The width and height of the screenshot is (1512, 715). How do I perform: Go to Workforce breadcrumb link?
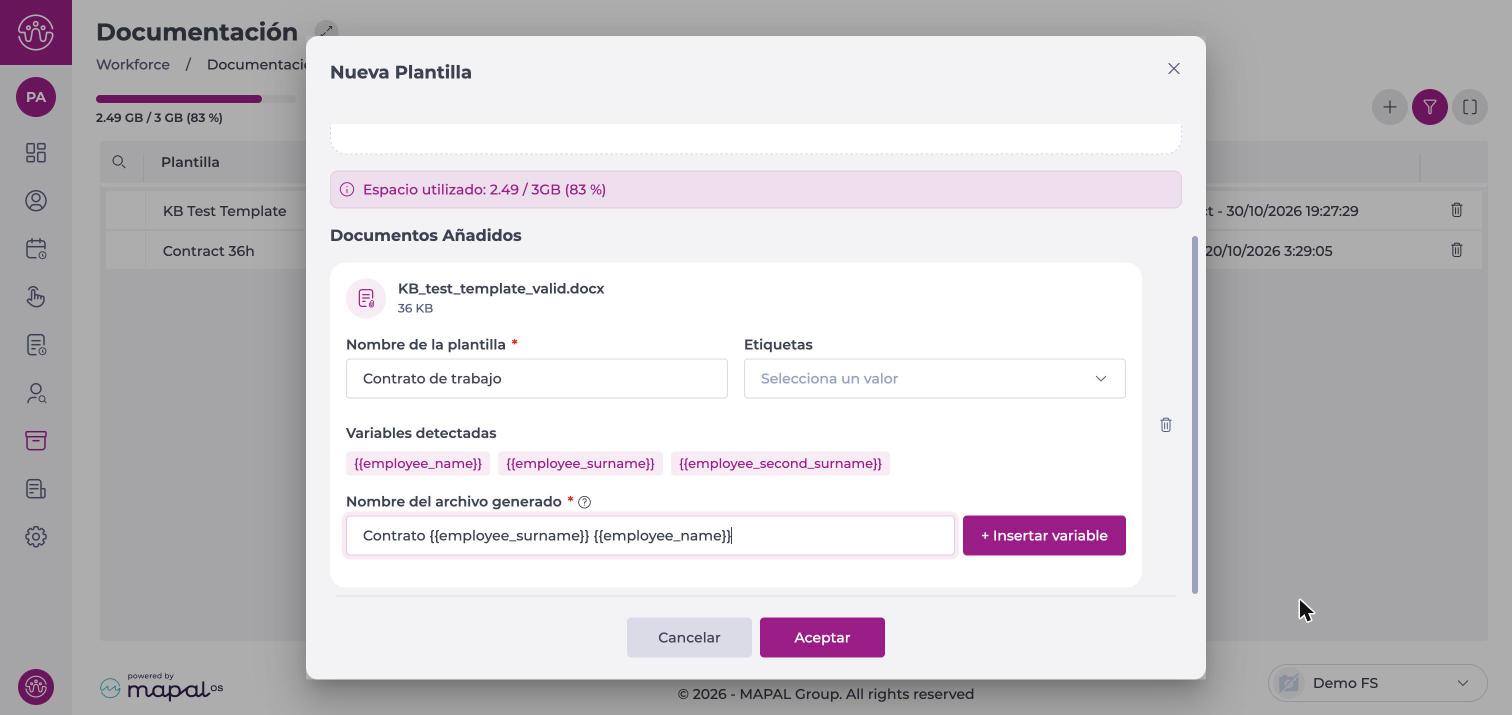133,64
